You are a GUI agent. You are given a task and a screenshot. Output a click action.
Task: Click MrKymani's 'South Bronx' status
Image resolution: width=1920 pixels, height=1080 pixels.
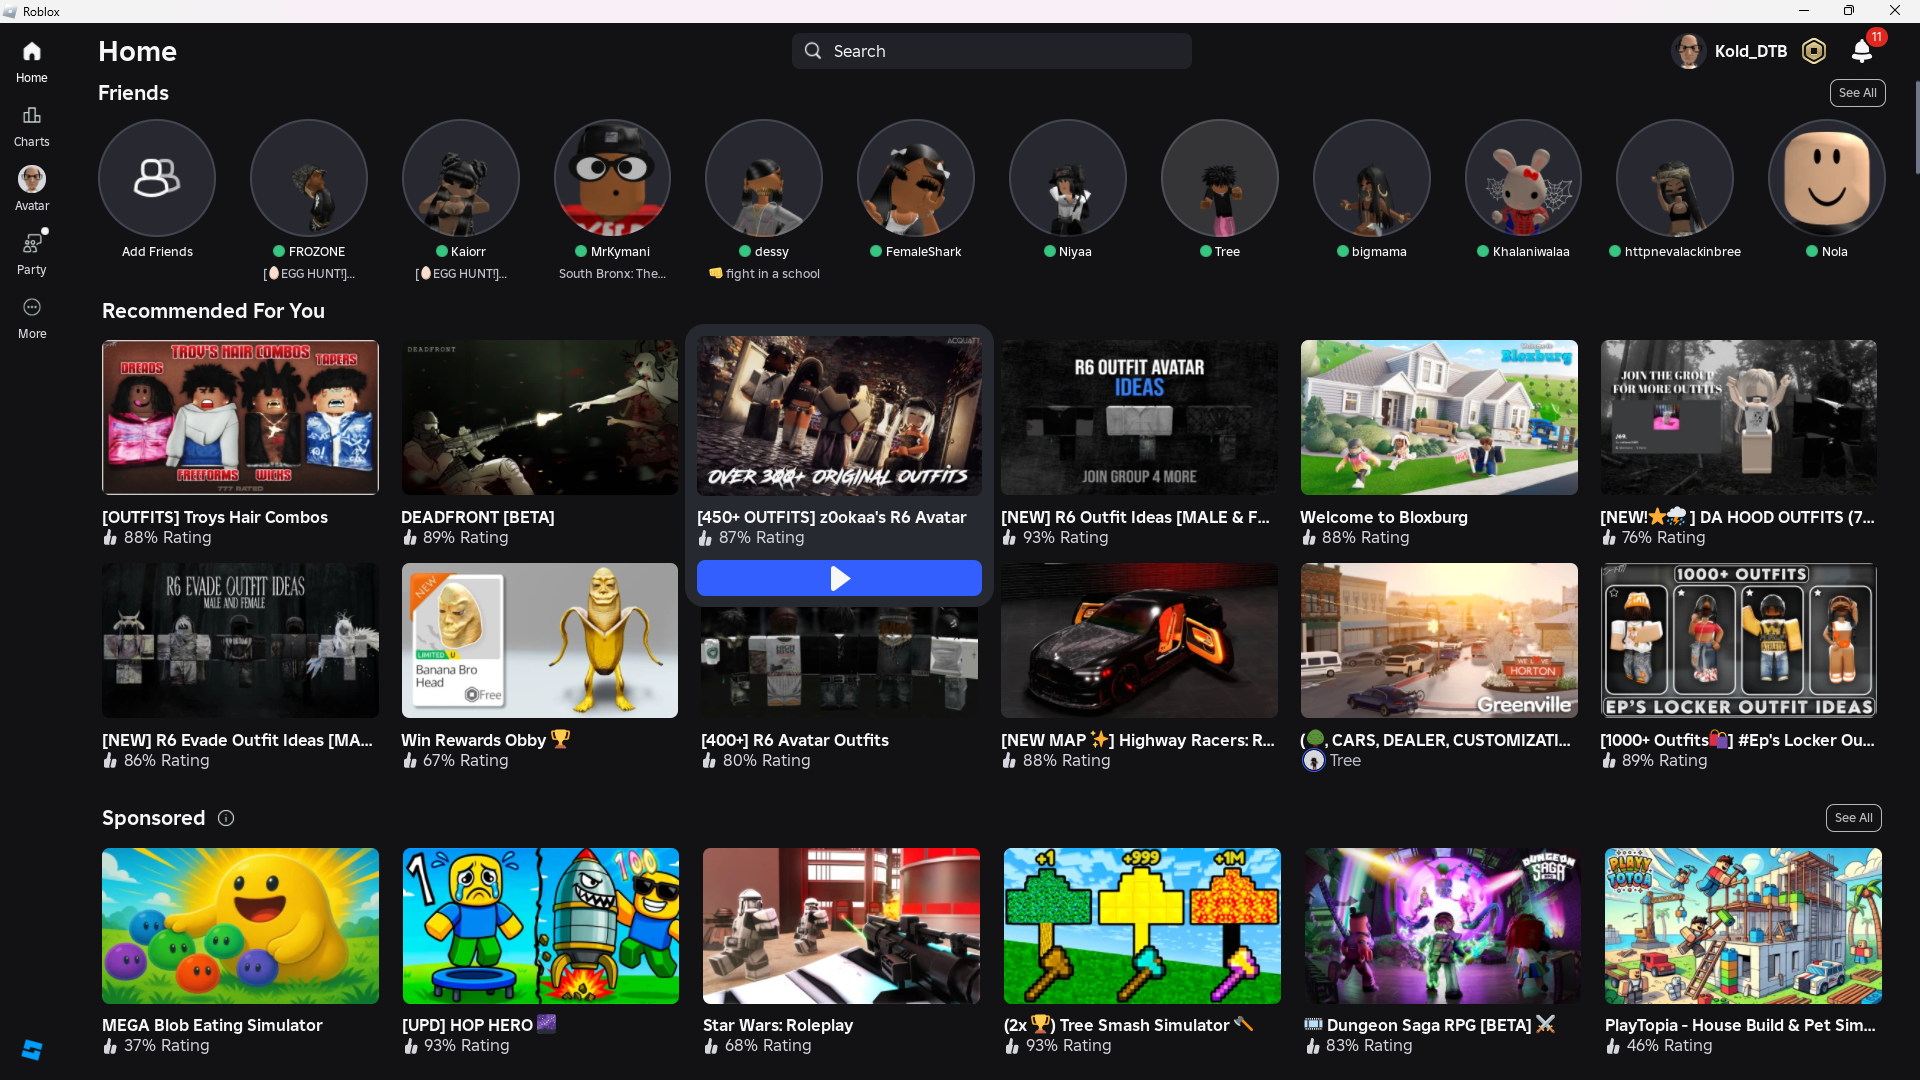tap(612, 274)
